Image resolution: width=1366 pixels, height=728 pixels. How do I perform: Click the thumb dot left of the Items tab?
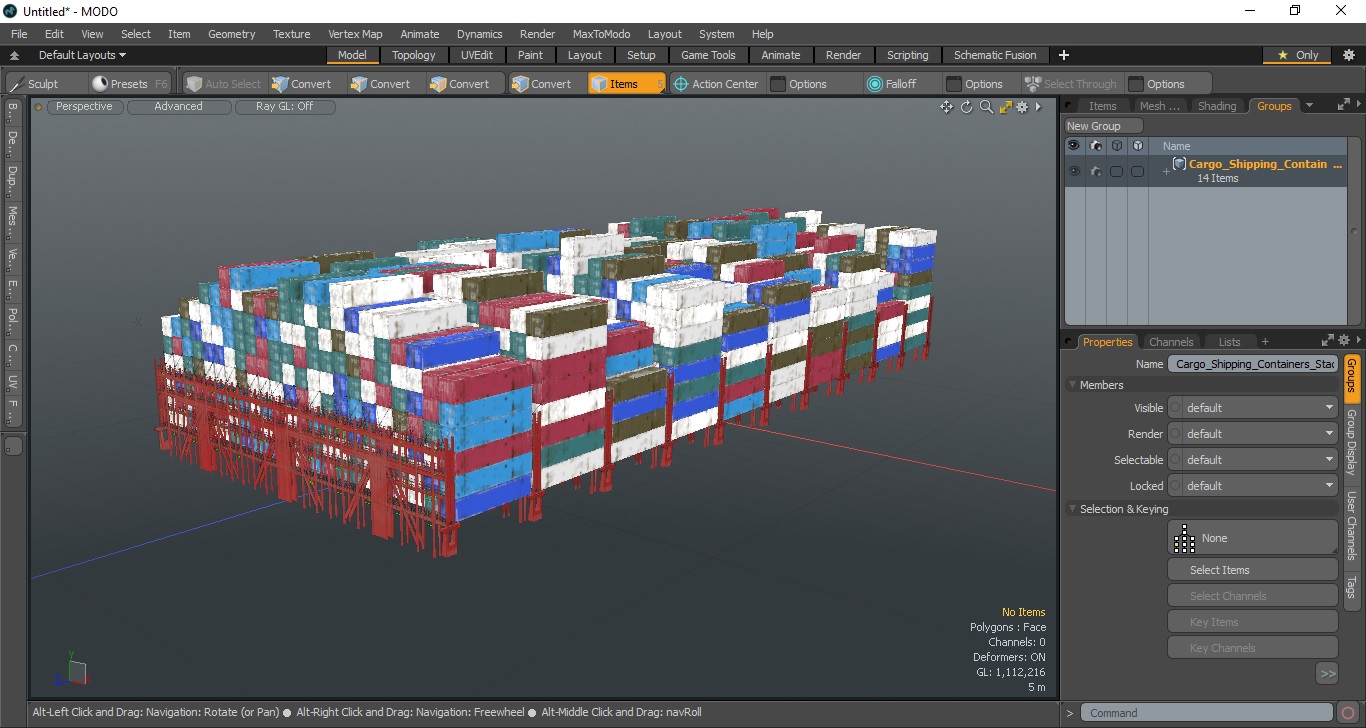point(1069,106)
